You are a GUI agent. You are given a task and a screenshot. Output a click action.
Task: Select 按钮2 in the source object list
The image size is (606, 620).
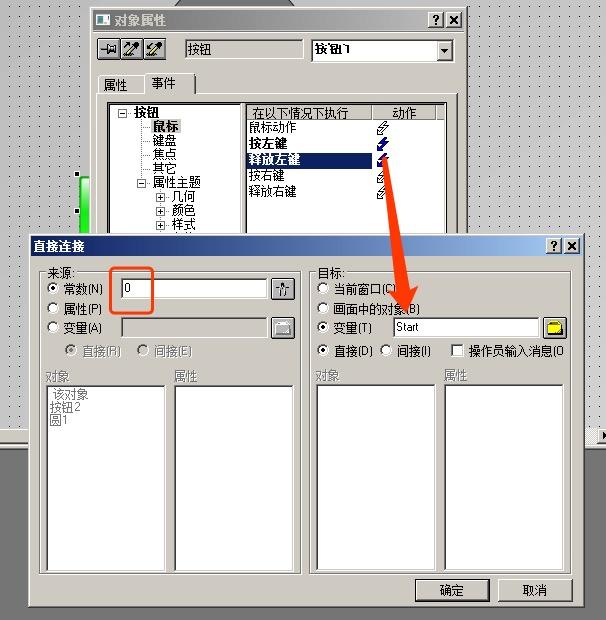tap(65, 407)
